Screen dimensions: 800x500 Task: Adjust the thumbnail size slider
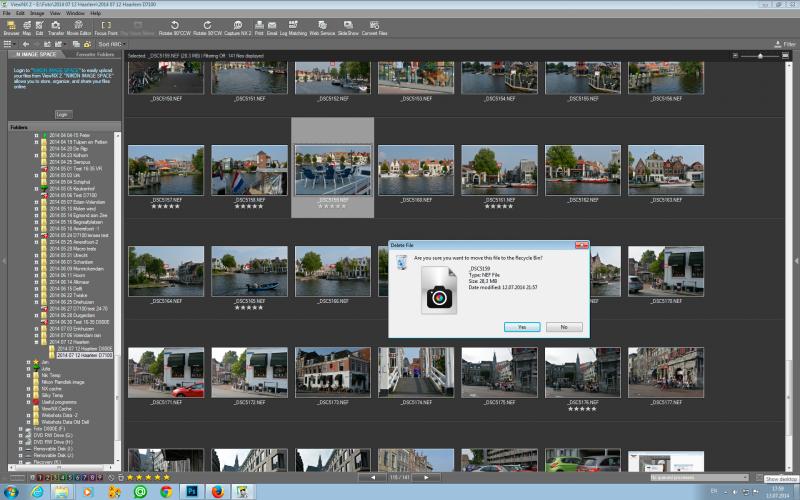click(x=760, y=56)
